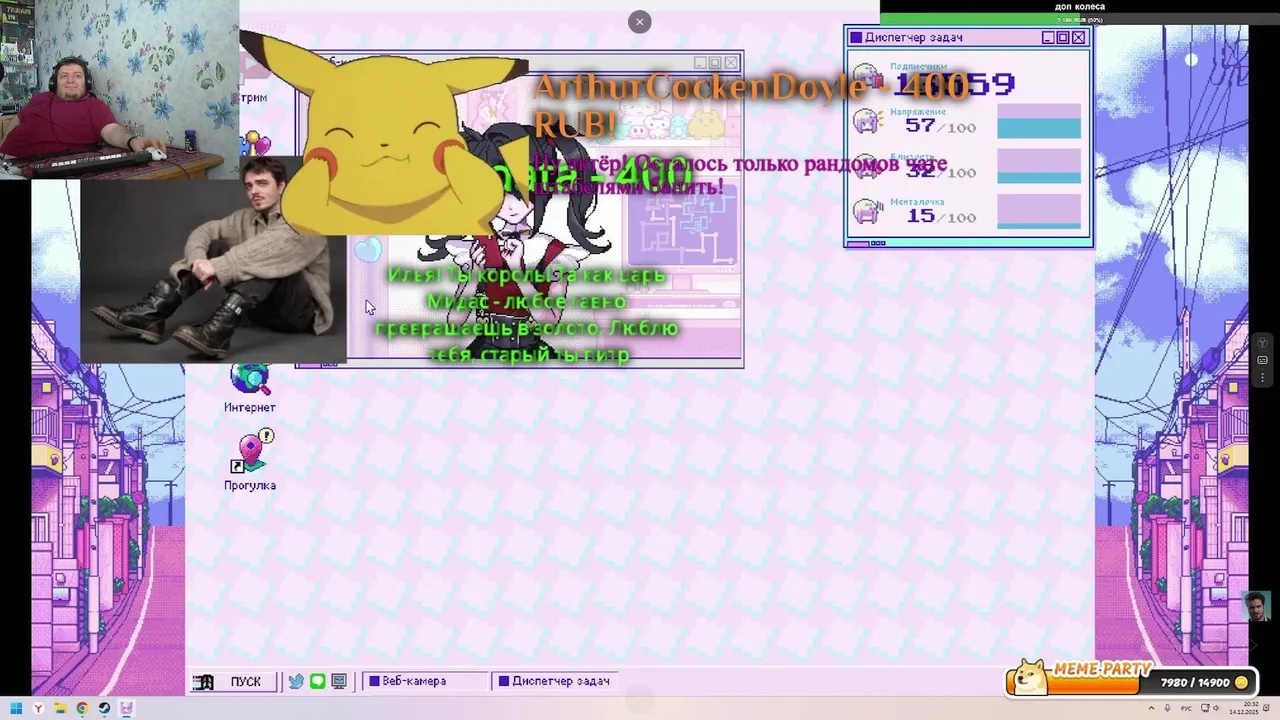Click the streamer webcam feed
The image size is (1280, 720).
coord(119,89)
